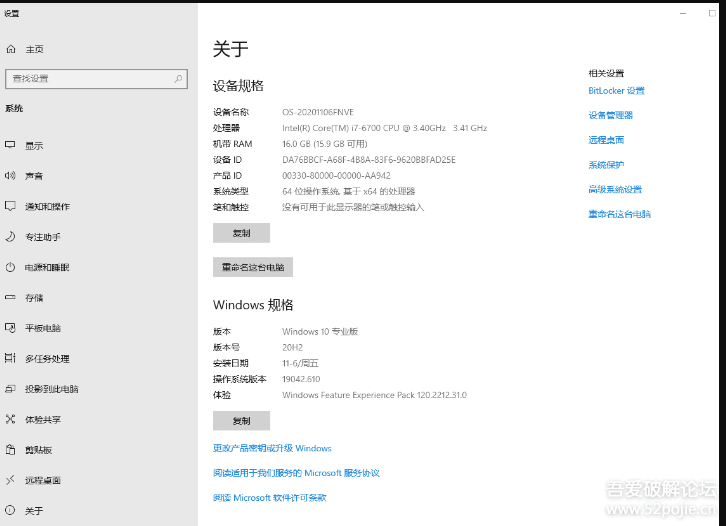
Task: Open 更改产品密钥或升级 Windows link
Action: click(272, 448)
